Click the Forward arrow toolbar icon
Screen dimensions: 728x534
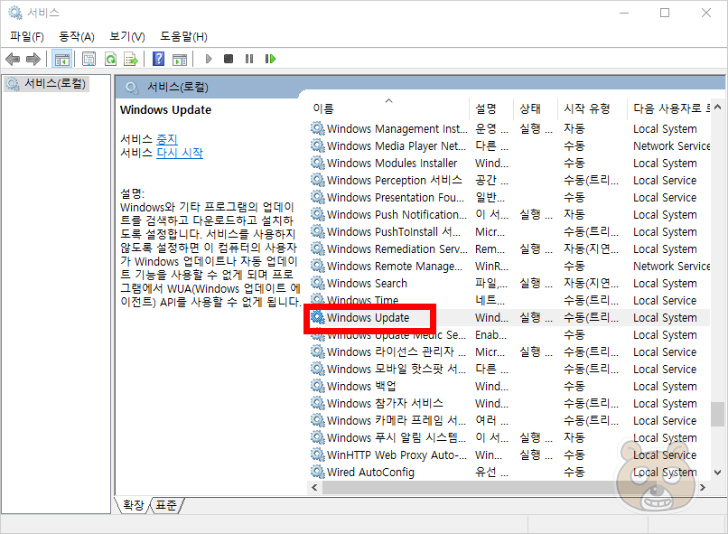point(33,59)
